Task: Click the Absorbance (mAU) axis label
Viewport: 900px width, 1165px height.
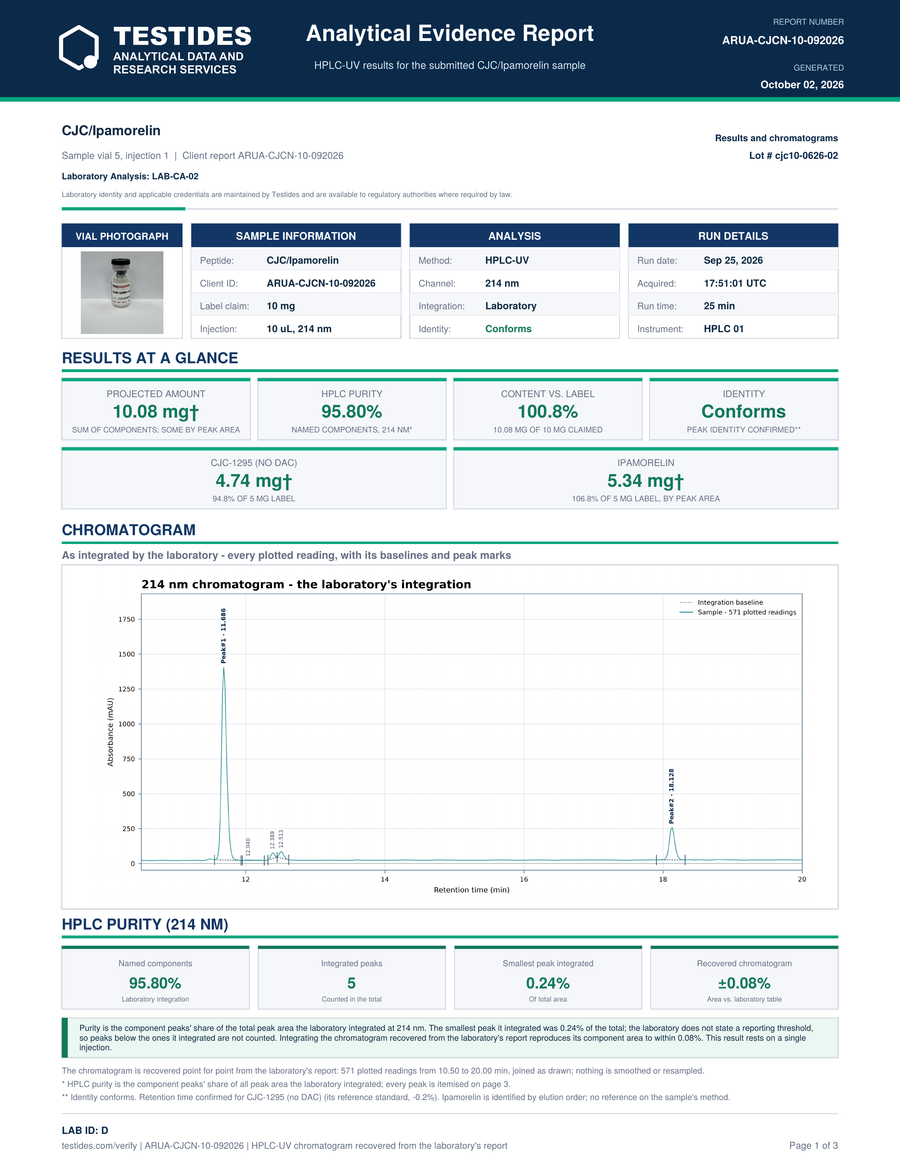Action: coord(110,732)
